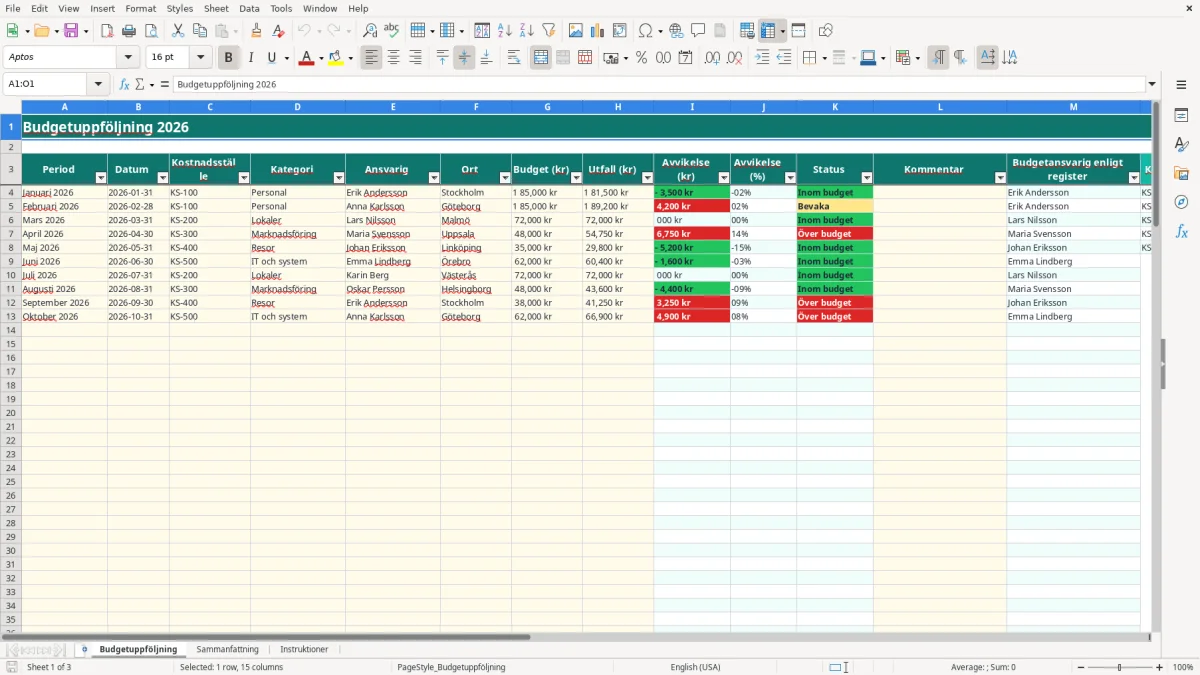Apply the red font color swatch
The image size is (1200, 675).
tap(306, 58)
